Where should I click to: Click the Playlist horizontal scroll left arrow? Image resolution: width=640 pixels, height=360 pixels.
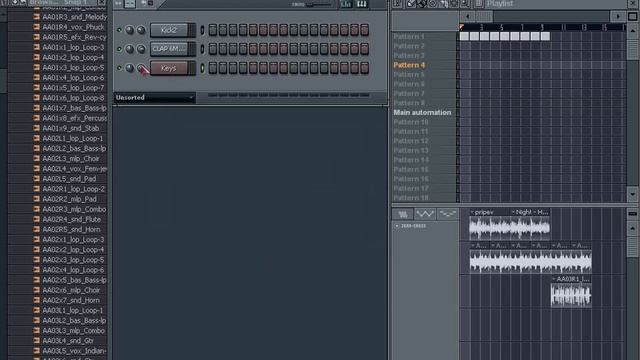(x=467, y=16)
